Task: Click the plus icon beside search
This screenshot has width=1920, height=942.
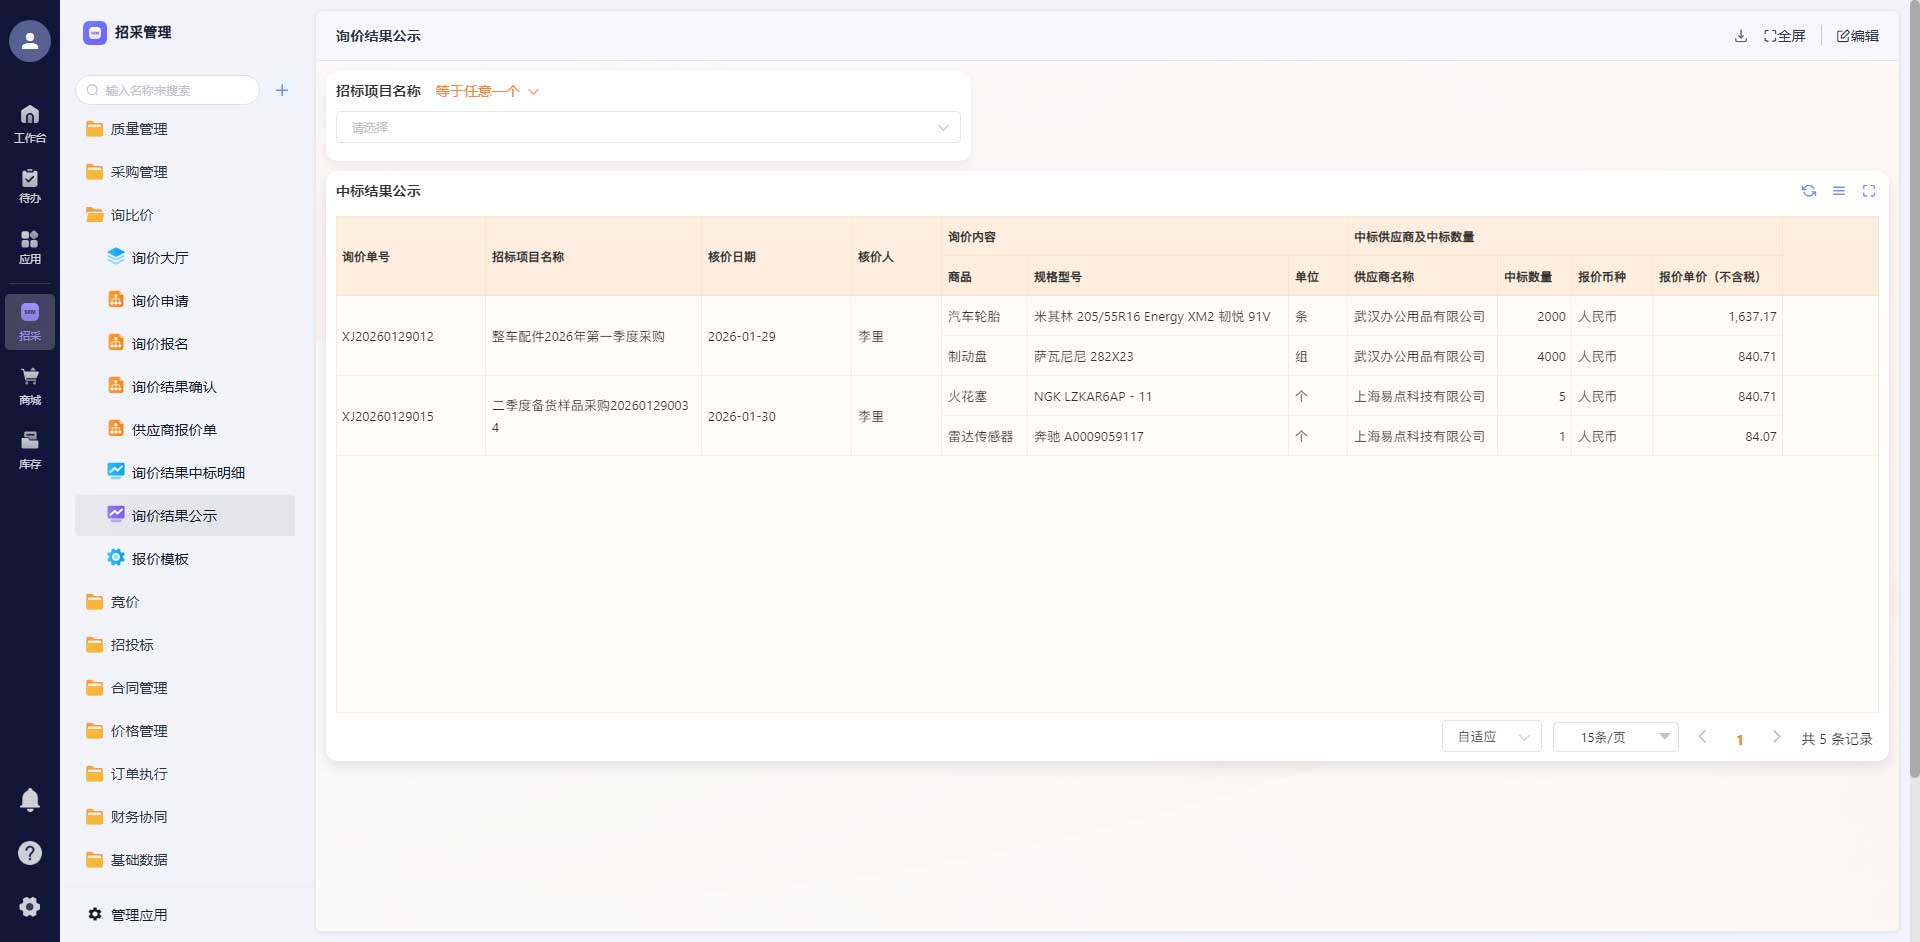Action: [282, 90]
